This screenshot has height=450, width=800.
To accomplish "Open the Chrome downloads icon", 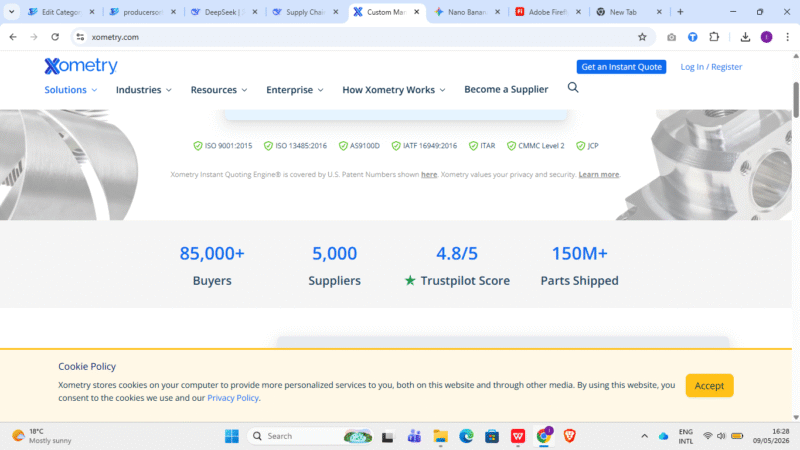I will [745, 37].
